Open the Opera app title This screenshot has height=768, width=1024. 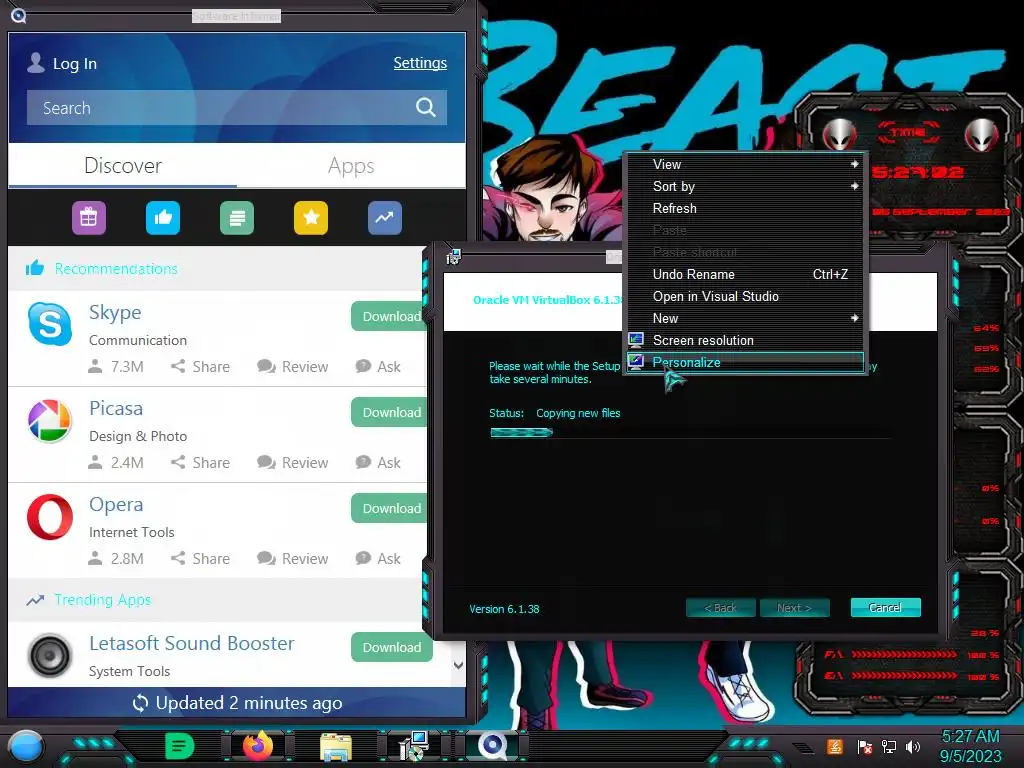[x=116, y=504]
